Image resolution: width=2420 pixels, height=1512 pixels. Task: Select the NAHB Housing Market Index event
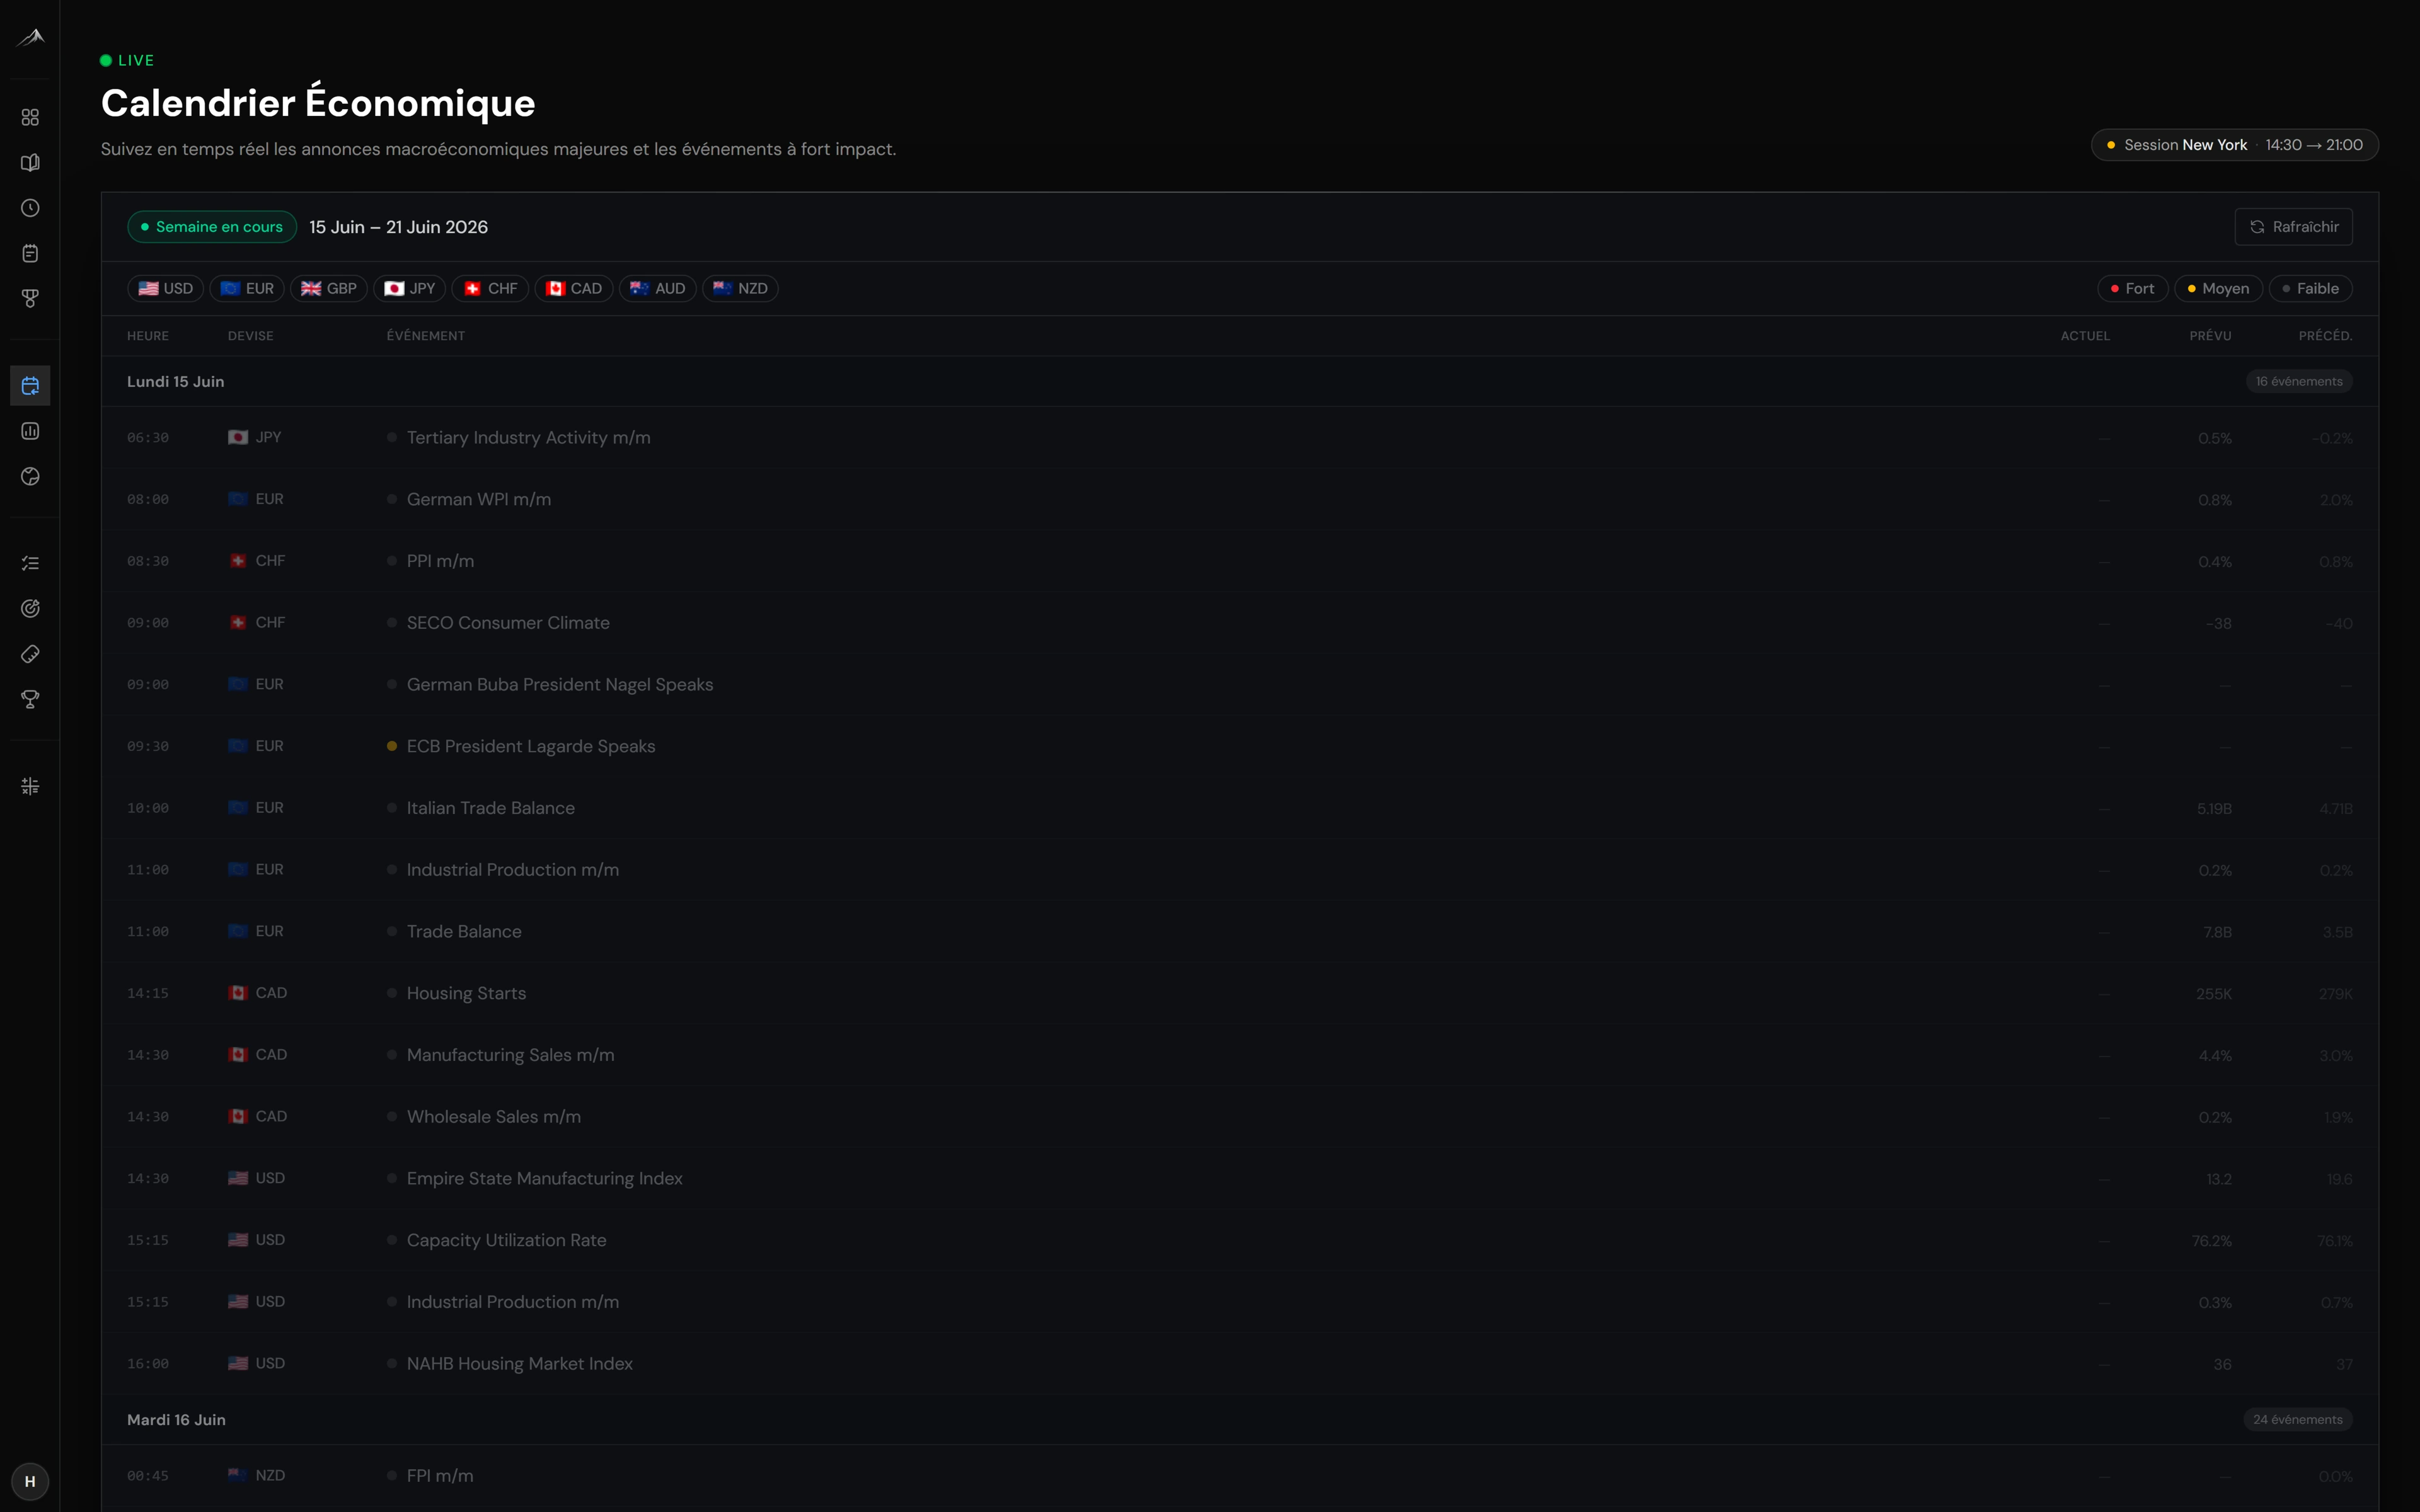(x=1240, y=1364)
